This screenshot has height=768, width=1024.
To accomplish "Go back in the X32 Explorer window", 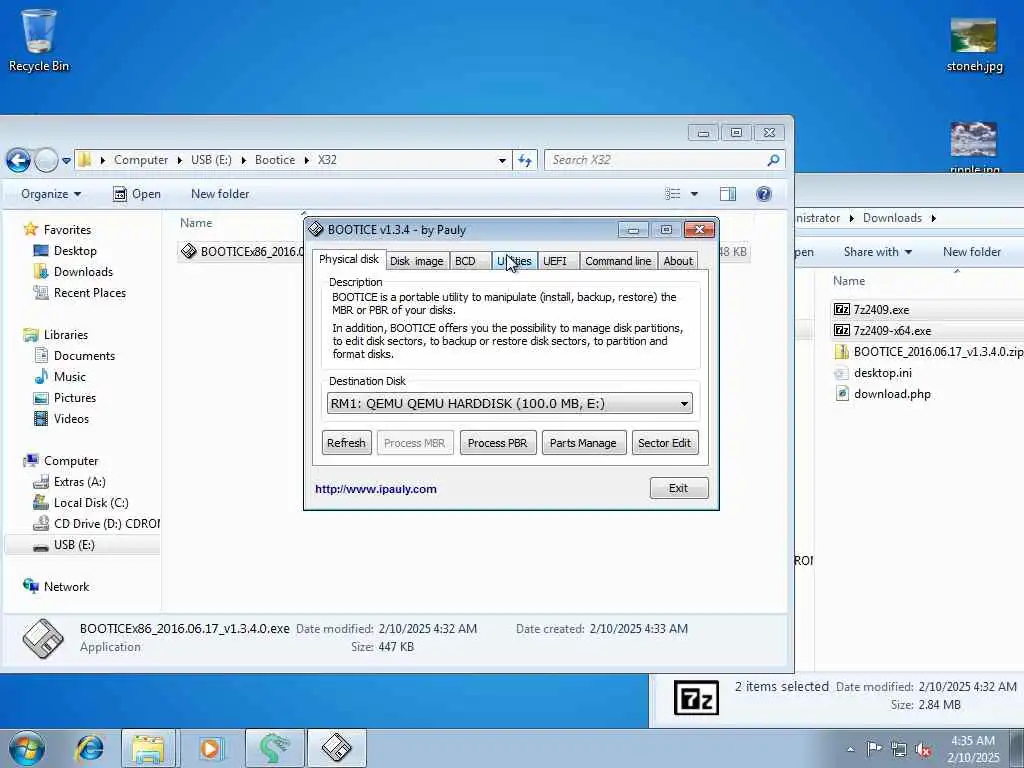I will point(18,160).
